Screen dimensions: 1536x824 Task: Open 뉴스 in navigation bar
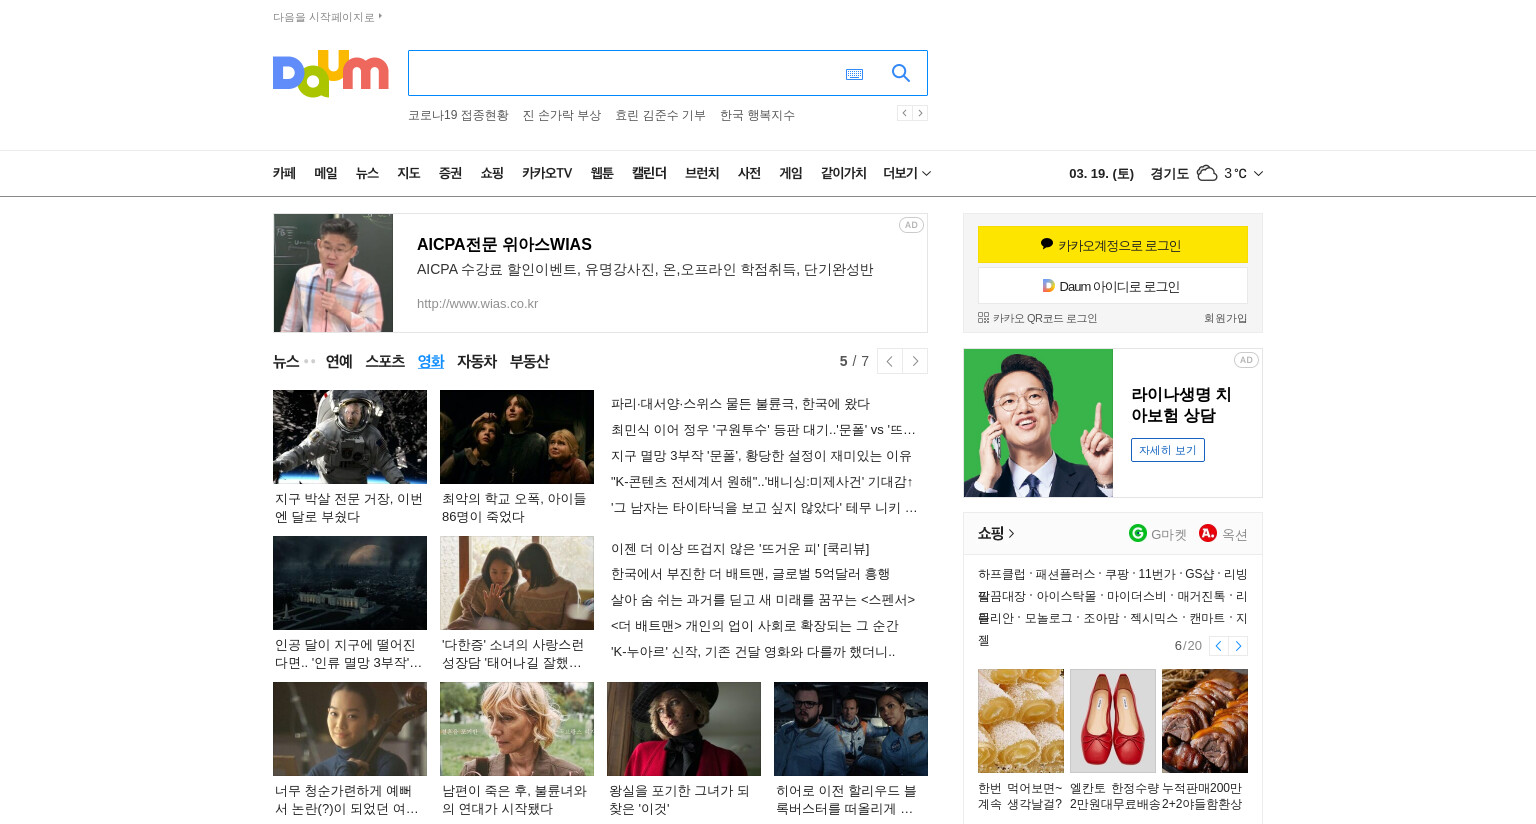click(367, 173)
